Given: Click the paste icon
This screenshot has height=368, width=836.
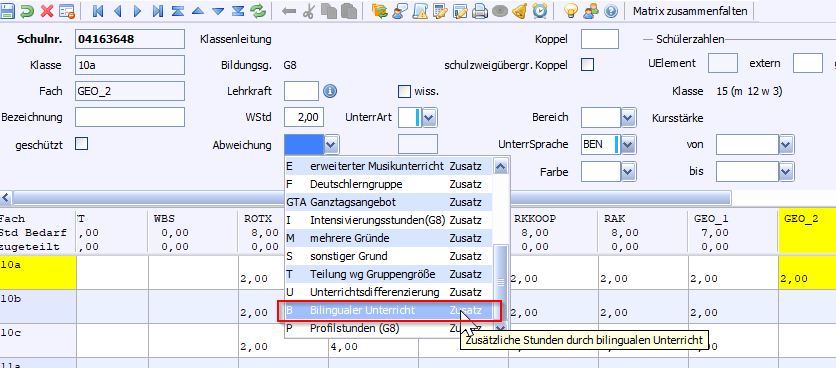Looking at the screenshot, I should point(349,11).
